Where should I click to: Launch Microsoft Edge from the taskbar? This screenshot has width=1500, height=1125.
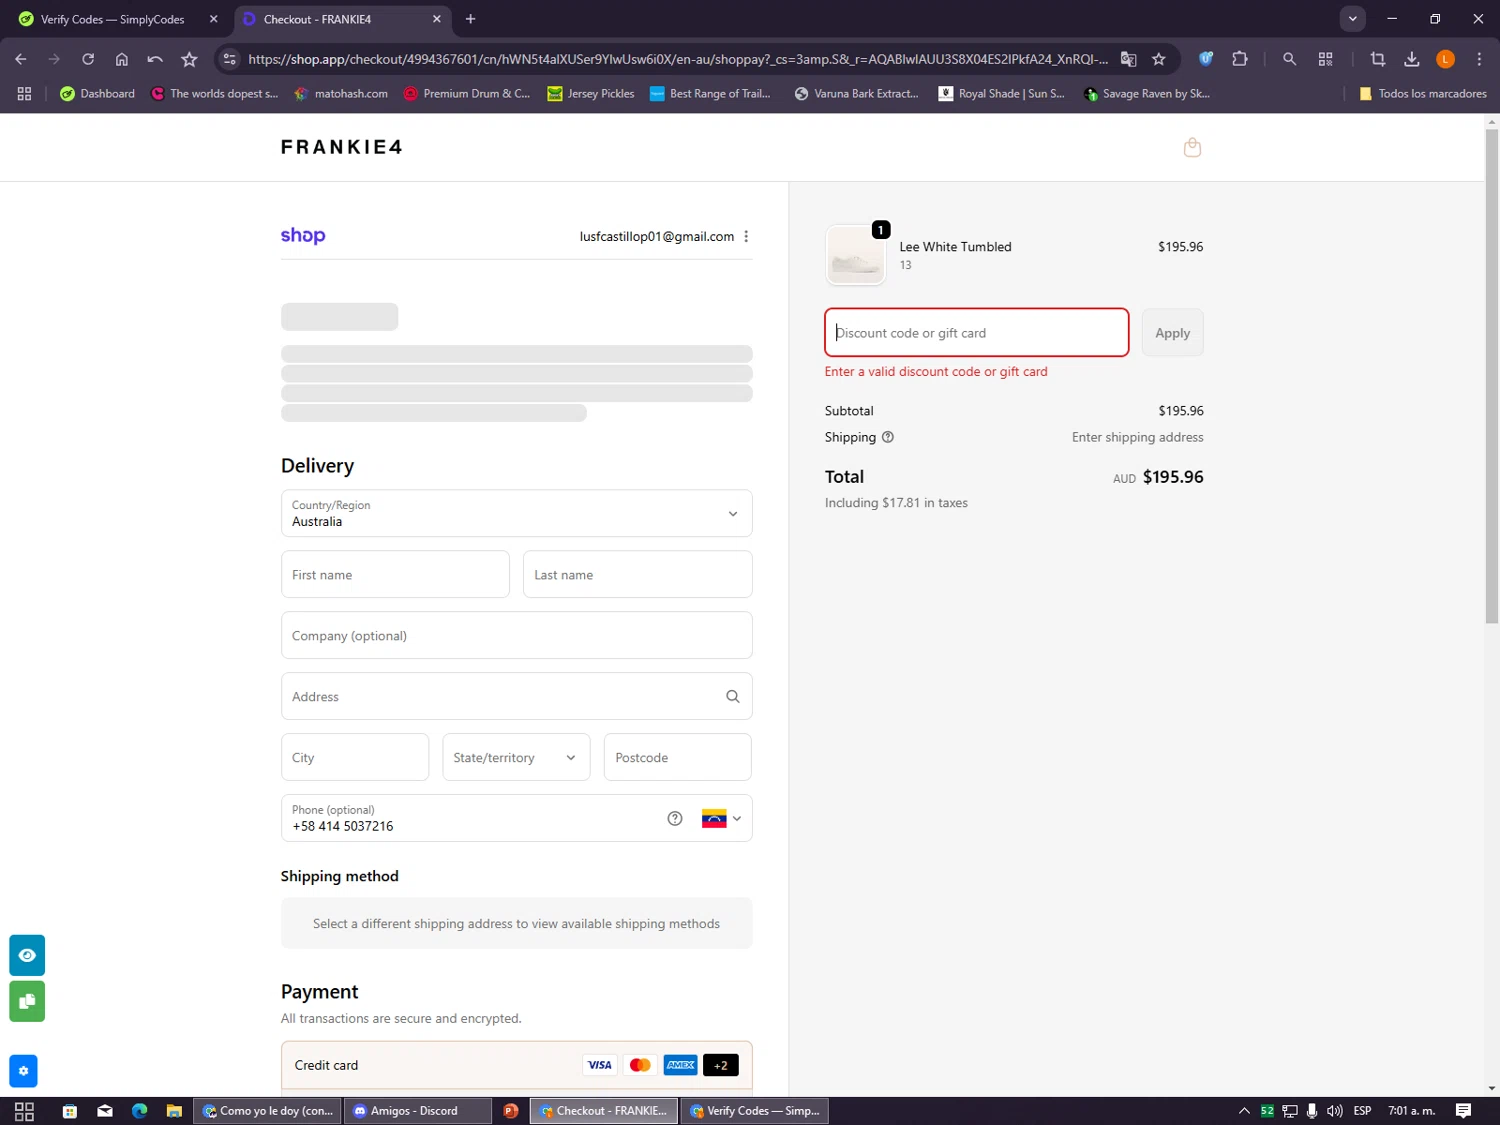tap(139, 1111)
